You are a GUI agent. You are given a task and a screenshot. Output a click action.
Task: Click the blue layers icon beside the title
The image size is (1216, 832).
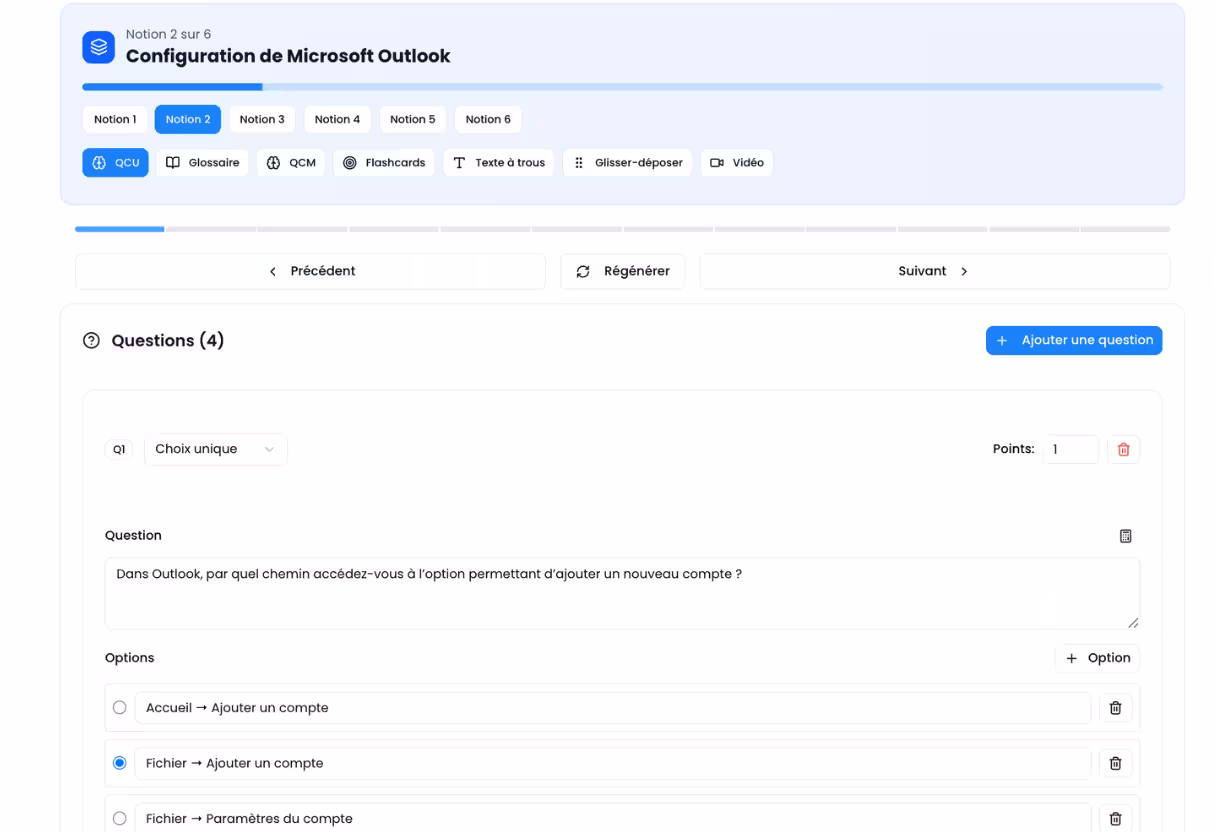[x=99, y=47]
